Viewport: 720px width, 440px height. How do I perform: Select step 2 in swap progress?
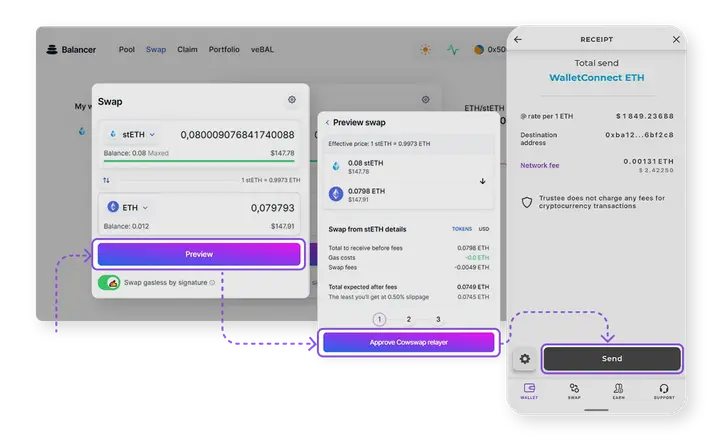pos(409,319)
